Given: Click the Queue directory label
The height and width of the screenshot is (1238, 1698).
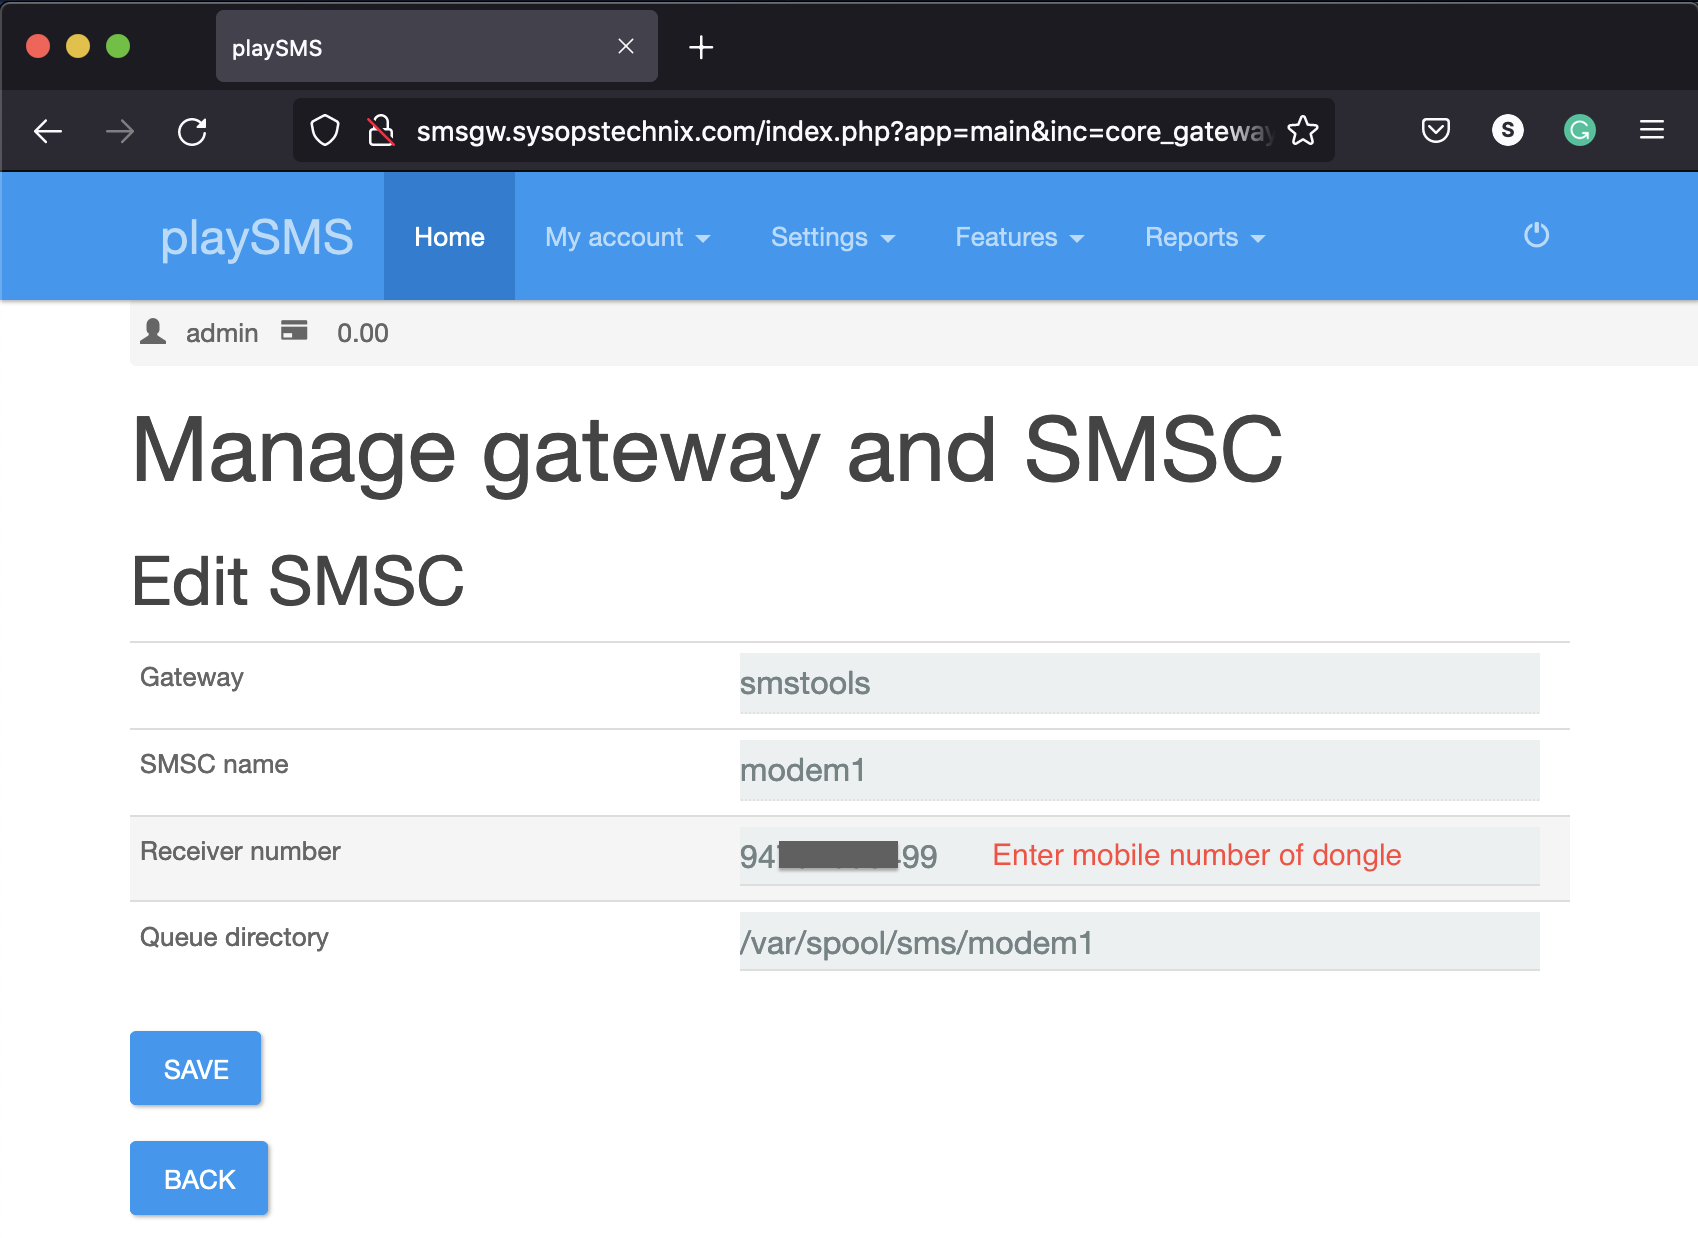Looking at the screenshot, I should click(x=234, y=937).
